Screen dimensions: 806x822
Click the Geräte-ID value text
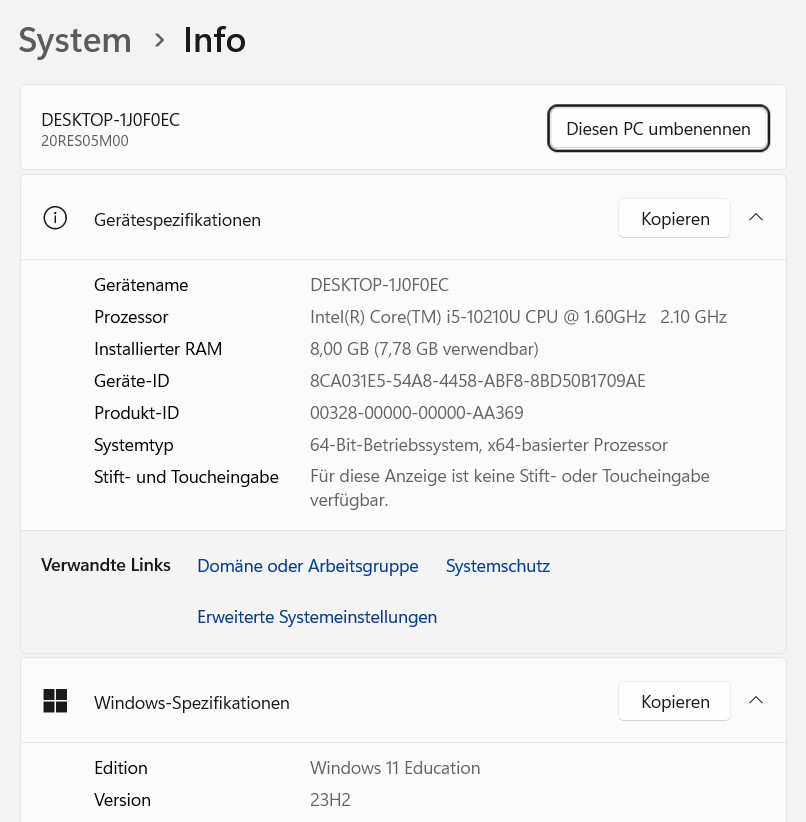(x=478, y=381)
